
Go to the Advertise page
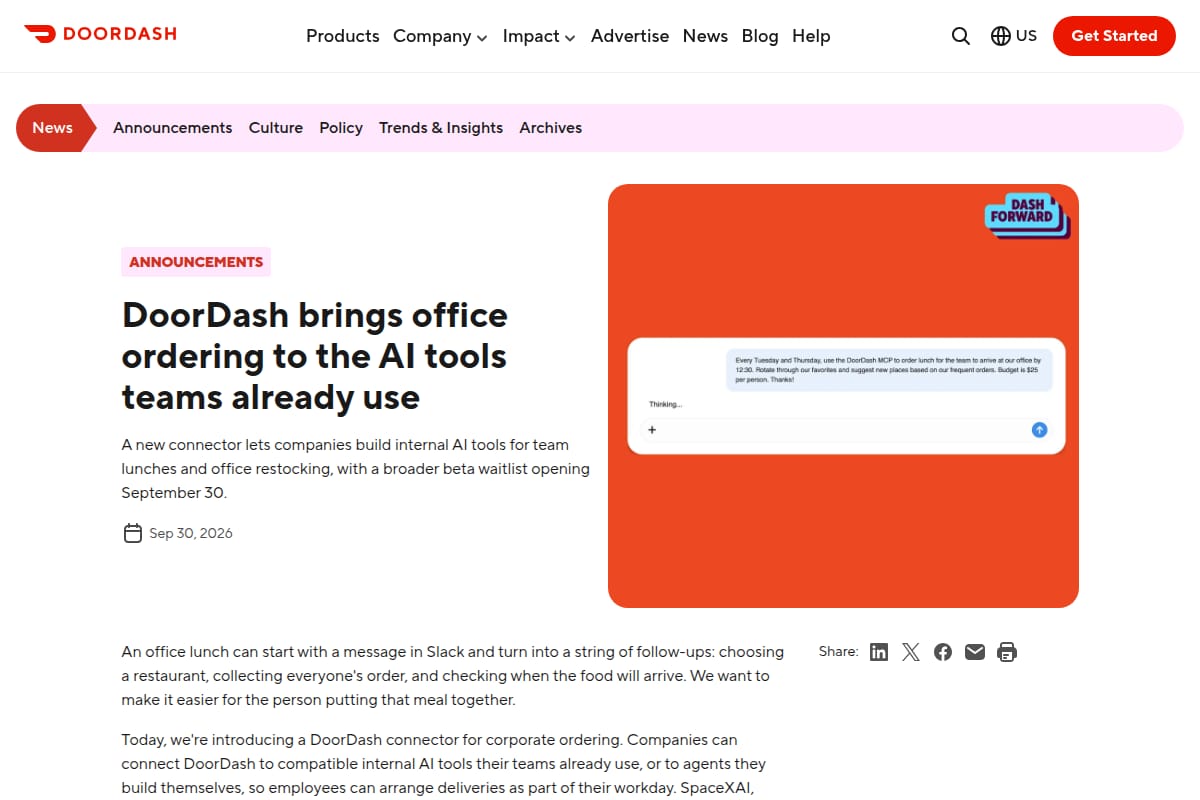pyautogui.click(x=630, y=36)
